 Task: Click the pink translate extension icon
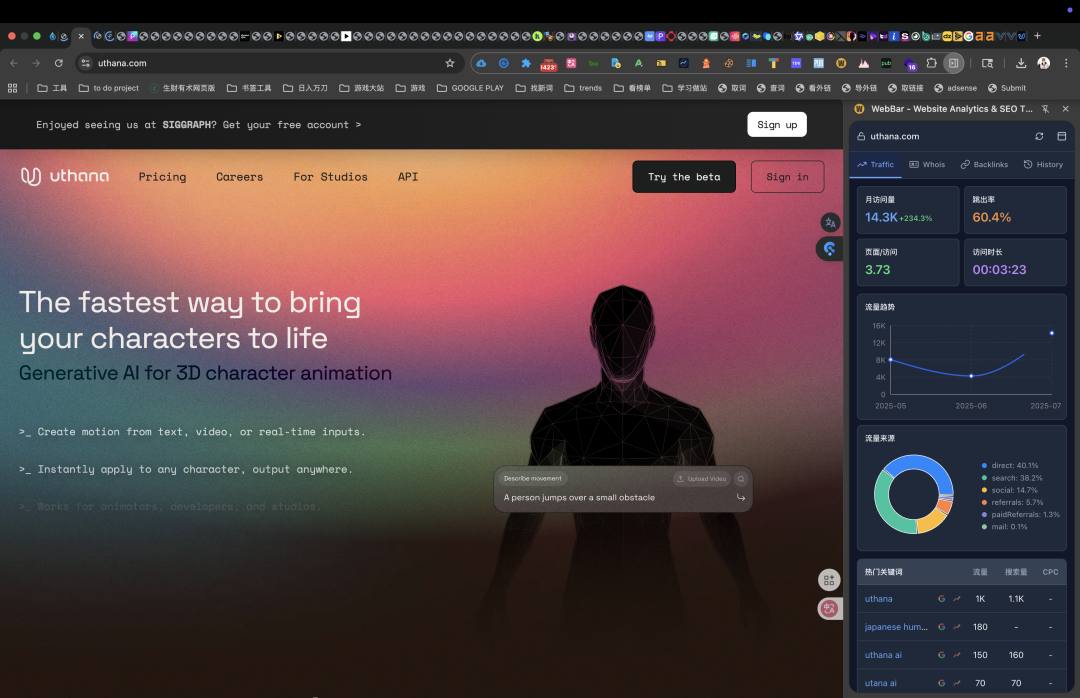571,63
